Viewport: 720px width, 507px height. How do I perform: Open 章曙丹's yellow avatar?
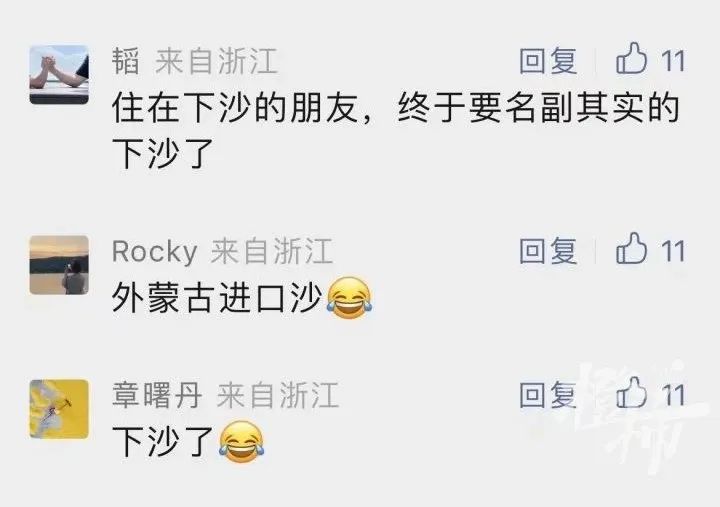[x=59, y=409]
